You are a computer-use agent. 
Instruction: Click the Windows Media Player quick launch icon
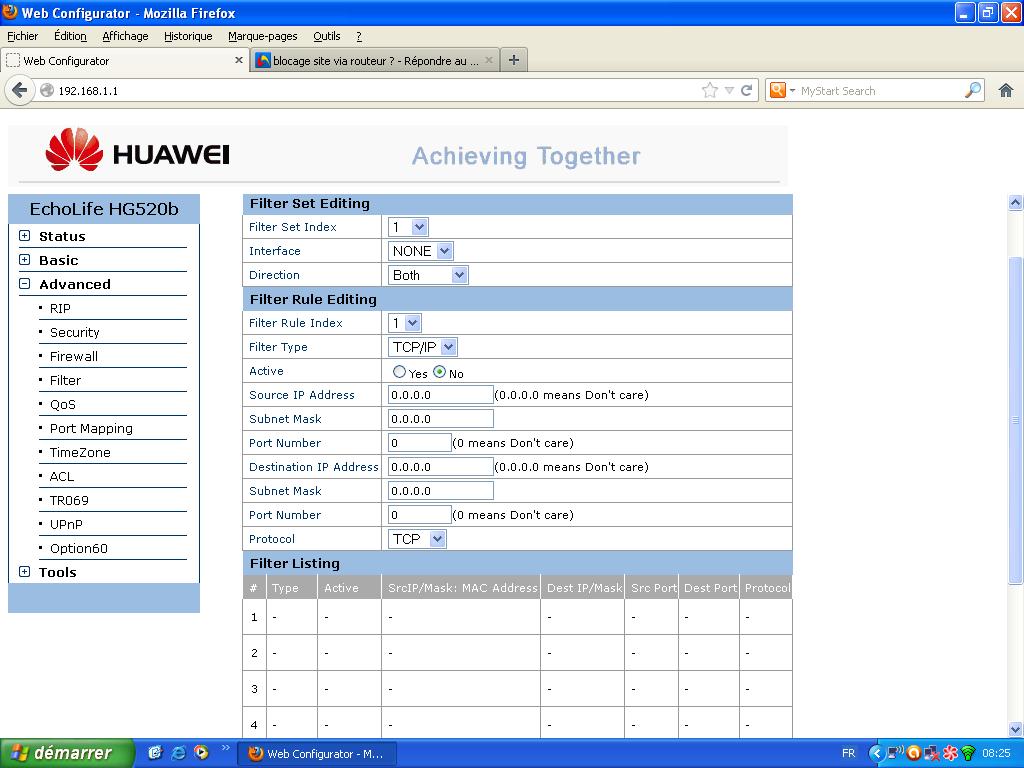coord(202,752)
